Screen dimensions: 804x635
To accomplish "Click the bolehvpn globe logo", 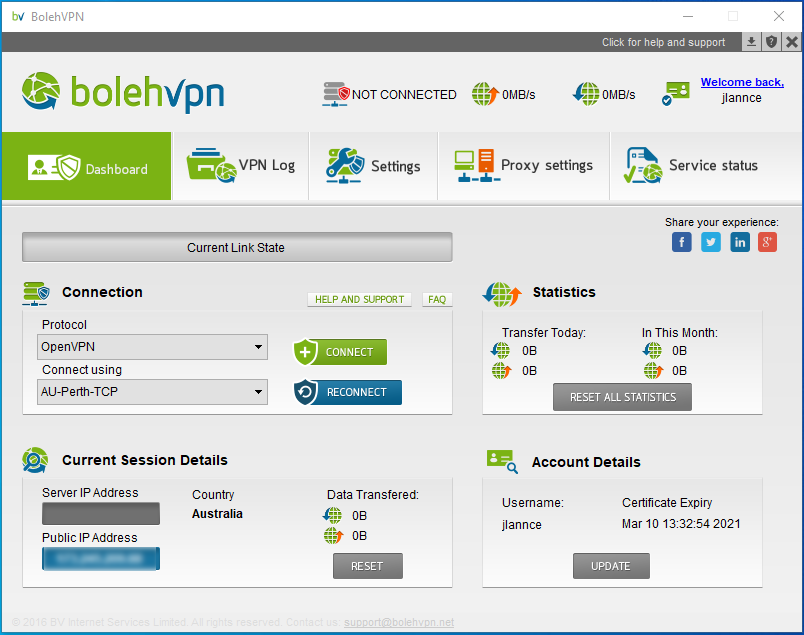I will [x=41, y=91].
